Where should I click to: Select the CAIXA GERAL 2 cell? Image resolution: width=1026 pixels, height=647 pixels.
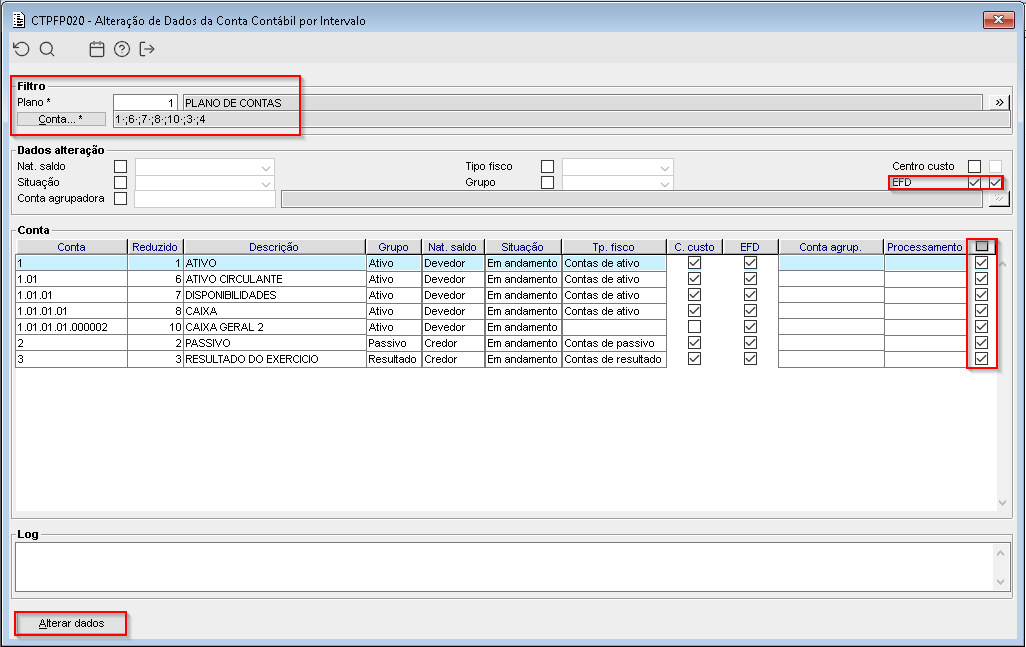[274, 327]
